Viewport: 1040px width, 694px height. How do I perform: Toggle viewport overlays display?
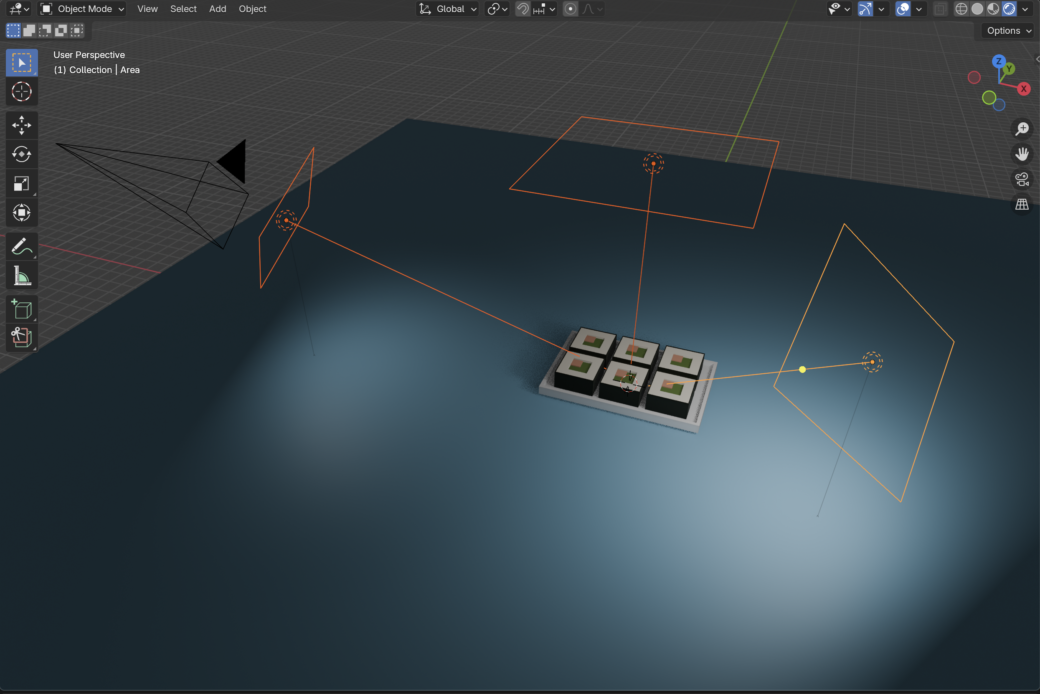click(903, 9)
